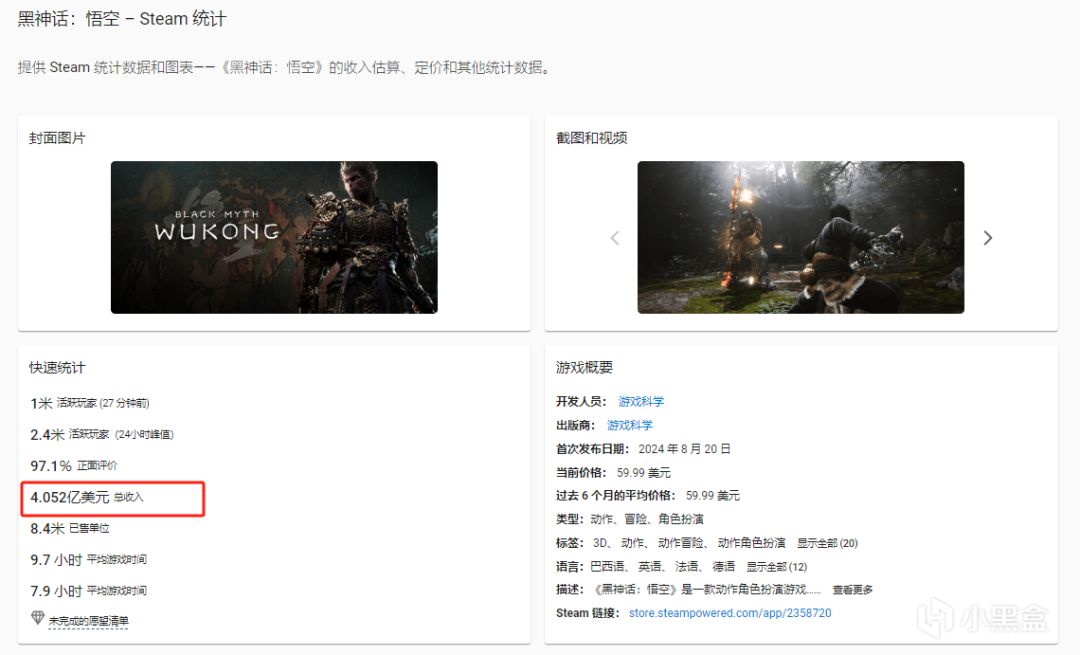The width and height of the screenshot is (1080, 655).
Task: Click the 2.4米 活跃玩家 24小时峰值 stat
Action: click(102, 435)
